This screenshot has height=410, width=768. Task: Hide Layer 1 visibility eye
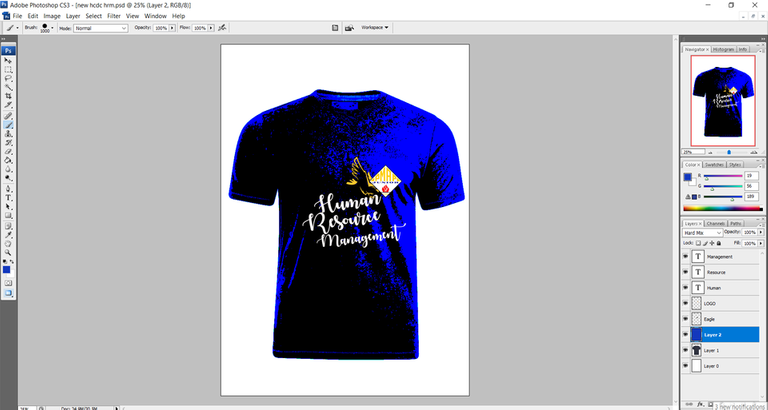685,350
